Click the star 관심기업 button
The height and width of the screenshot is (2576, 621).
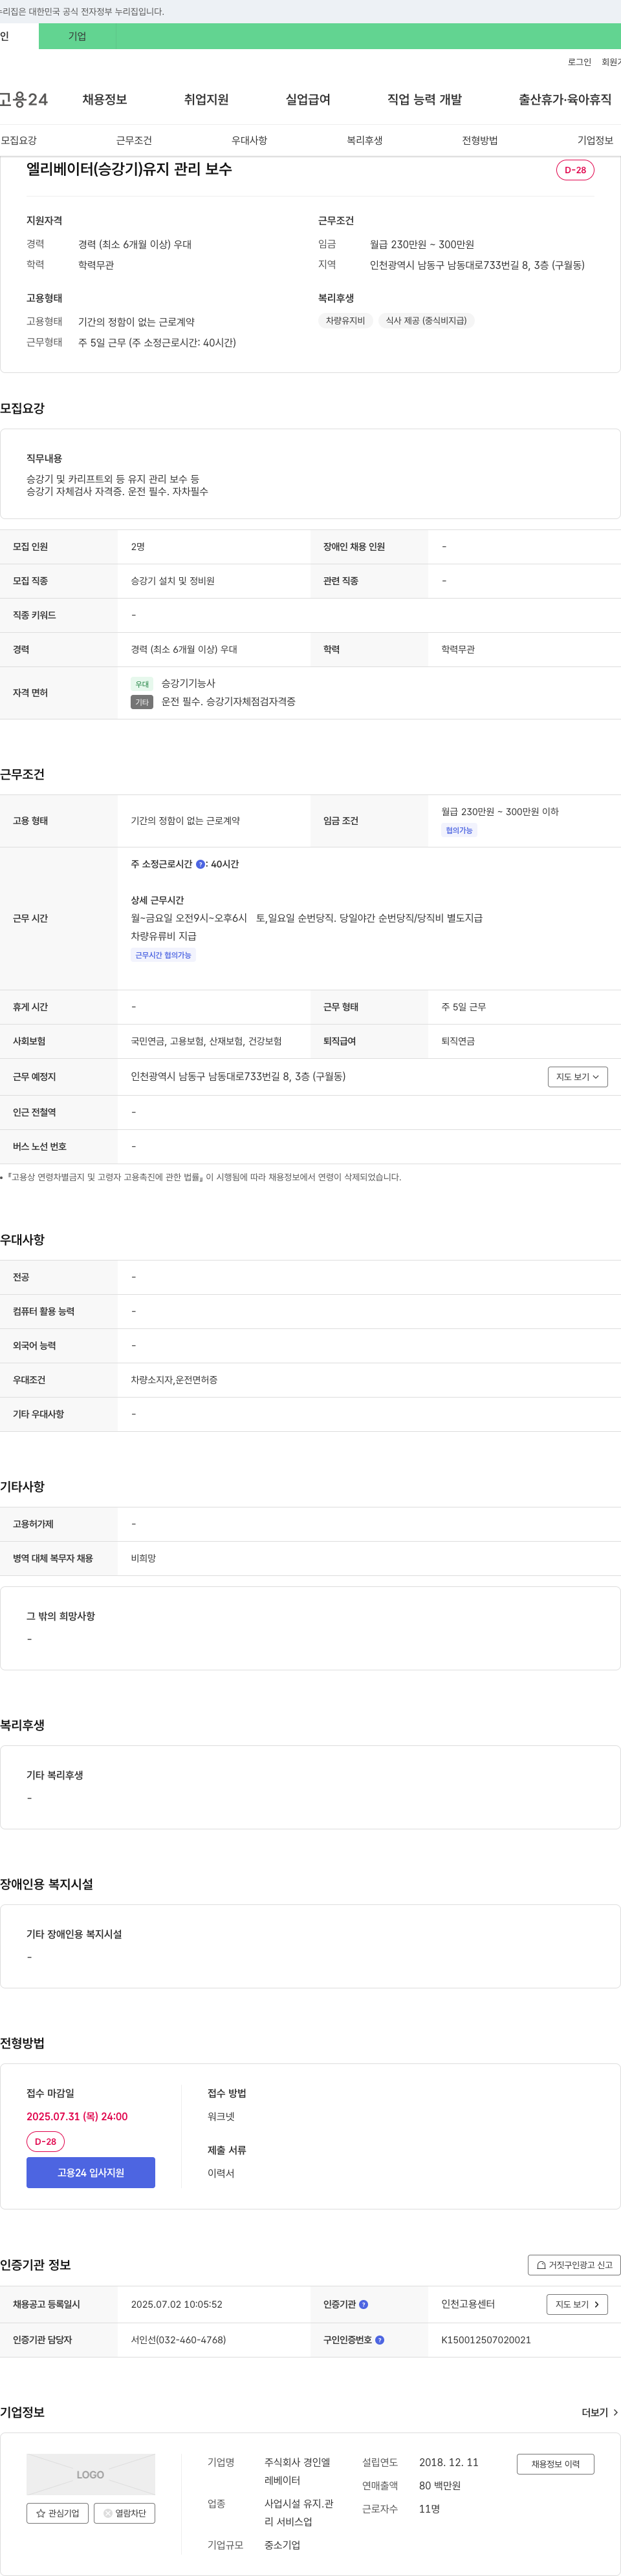(x=57, y=2513)
